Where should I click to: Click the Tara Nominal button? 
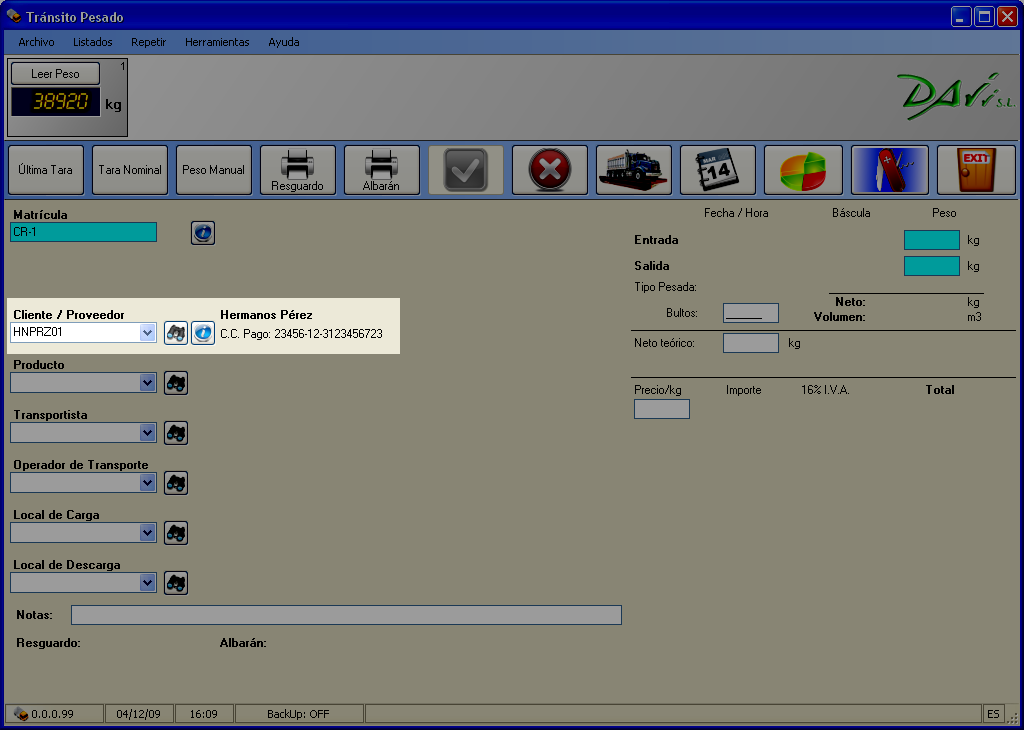pyautogui.click(x=130, y=170)
